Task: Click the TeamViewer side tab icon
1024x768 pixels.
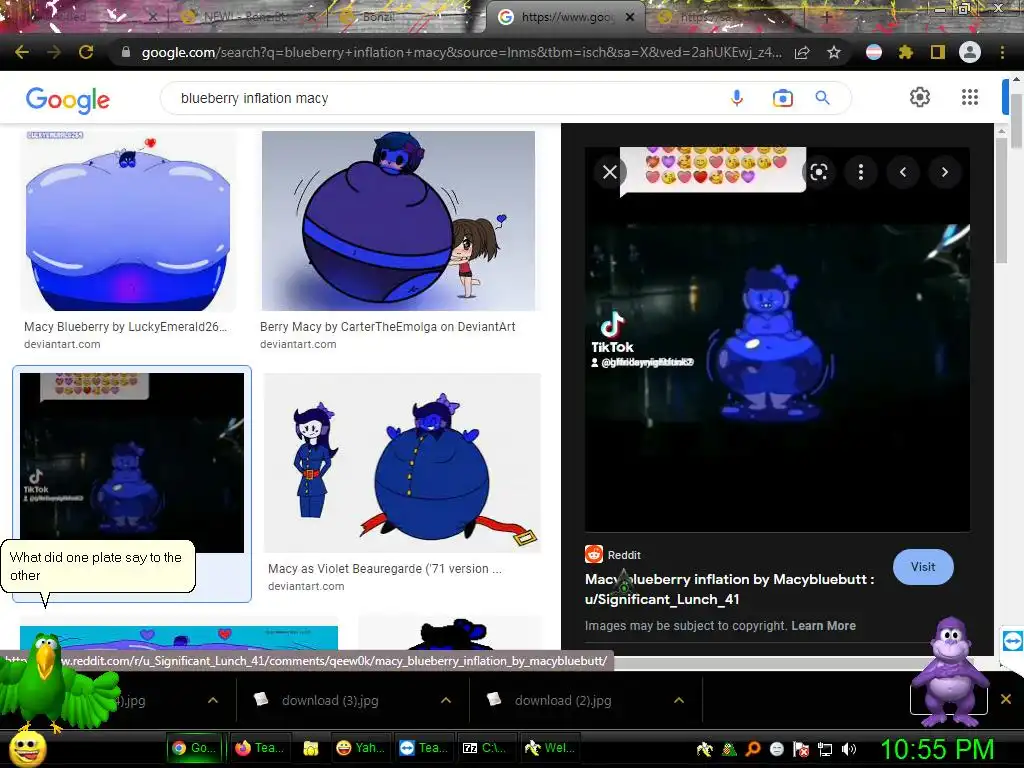Action: [x=1012, y=640]
